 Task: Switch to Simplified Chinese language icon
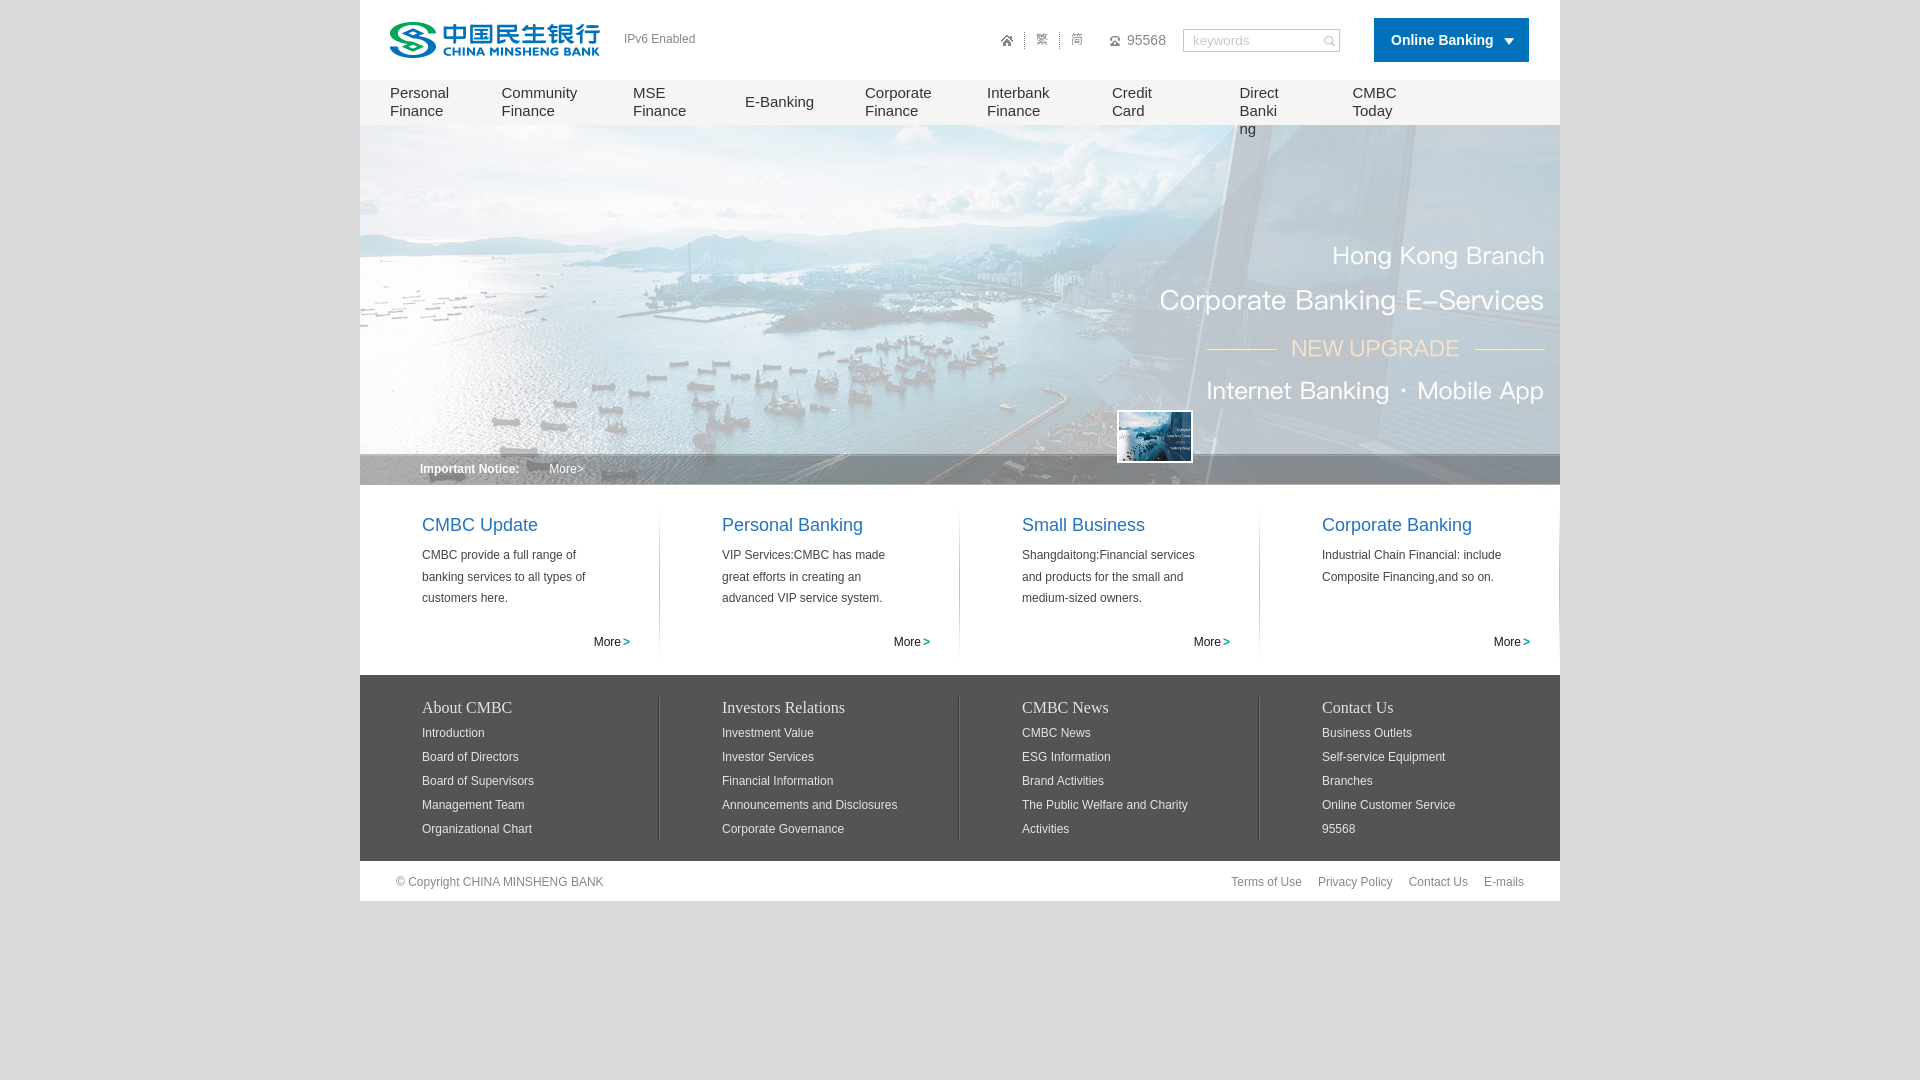[1077, 40]
